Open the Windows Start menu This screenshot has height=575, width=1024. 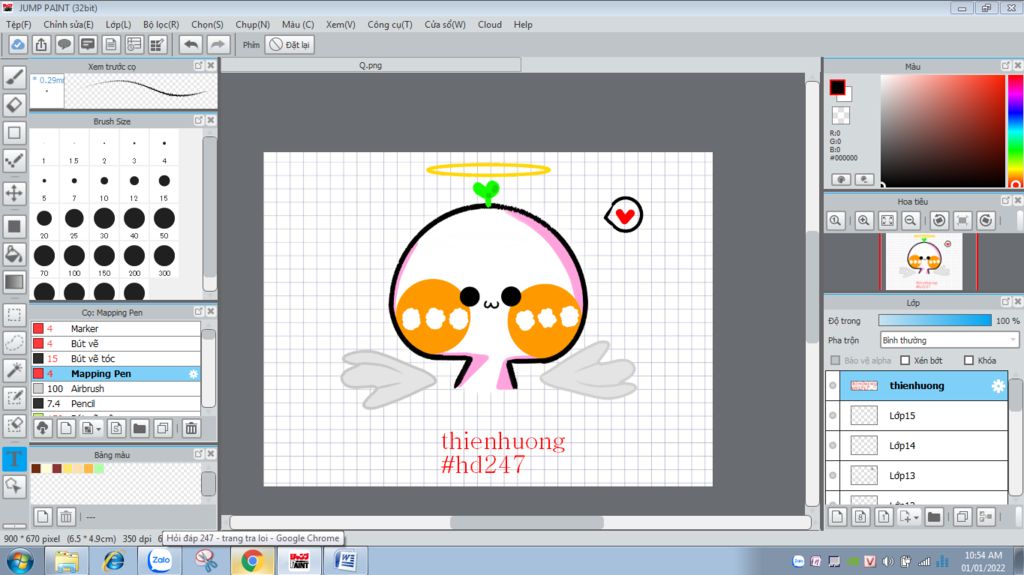pos(20,561)
